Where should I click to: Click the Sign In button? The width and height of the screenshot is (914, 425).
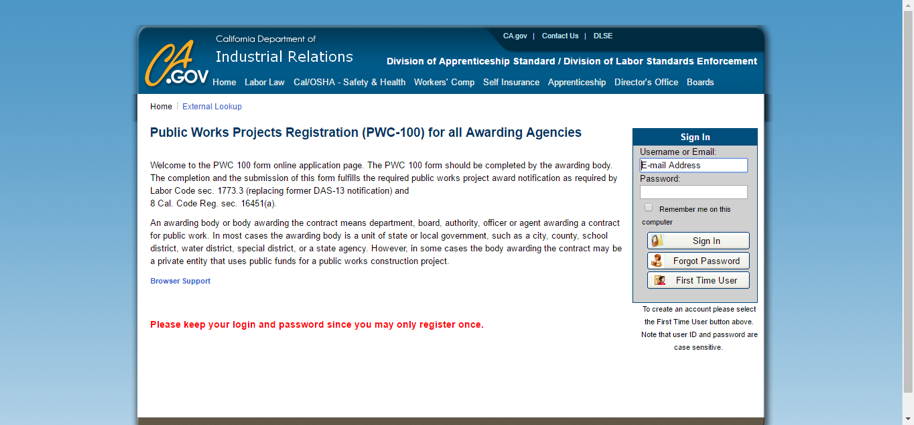click(x=698, y=241)
